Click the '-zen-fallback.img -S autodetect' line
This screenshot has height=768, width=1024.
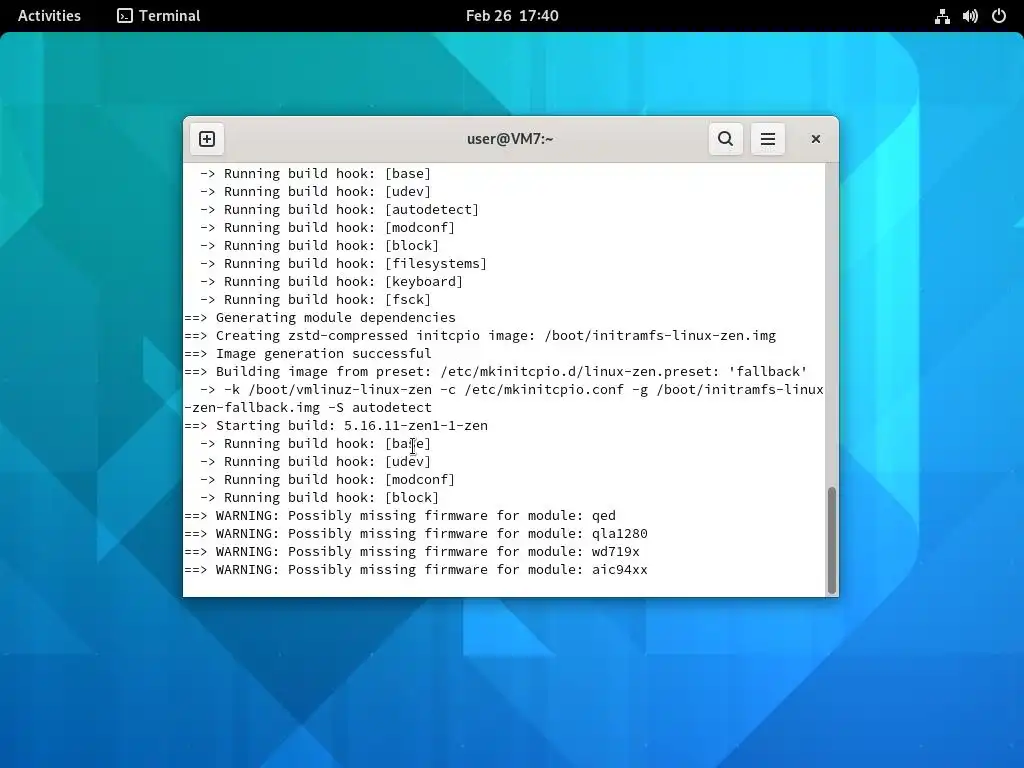point(308,408)
